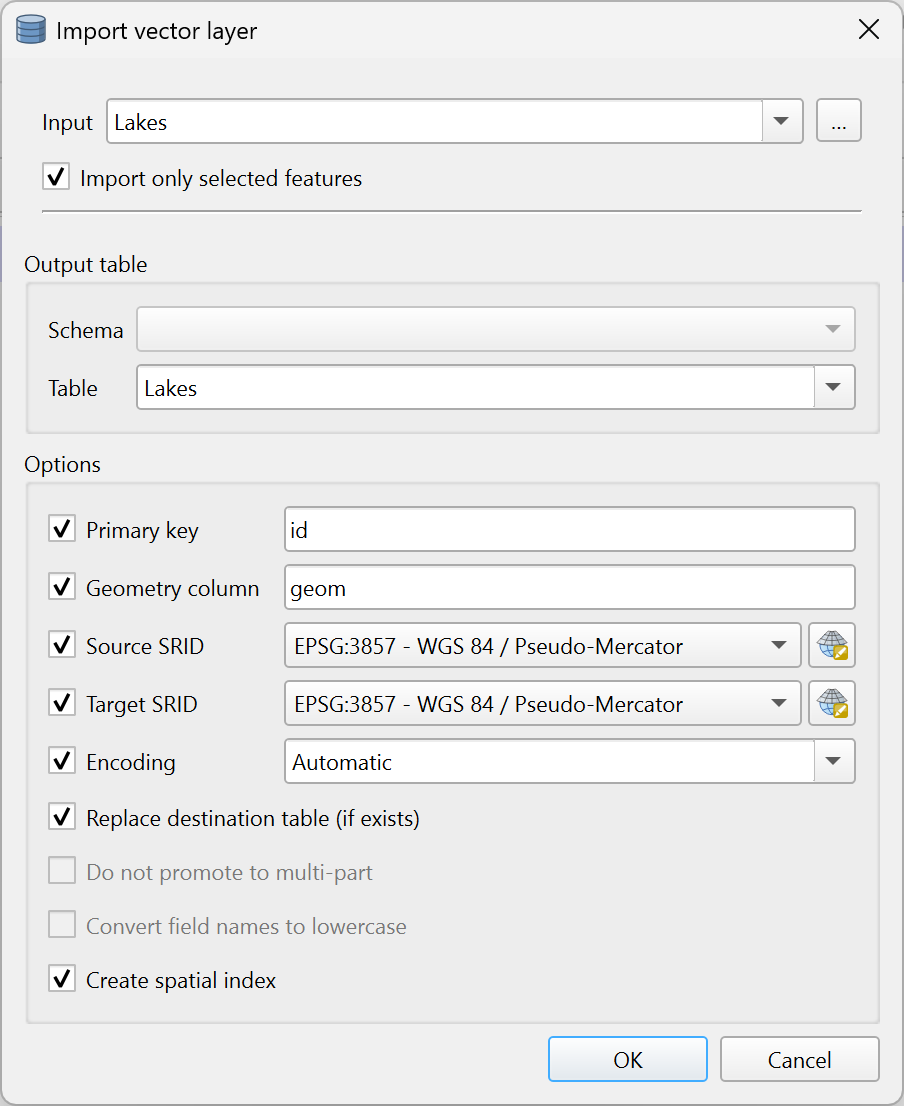Expand the output Table name dropdown
904x1106 pixels.
click(x=834, y=388)
